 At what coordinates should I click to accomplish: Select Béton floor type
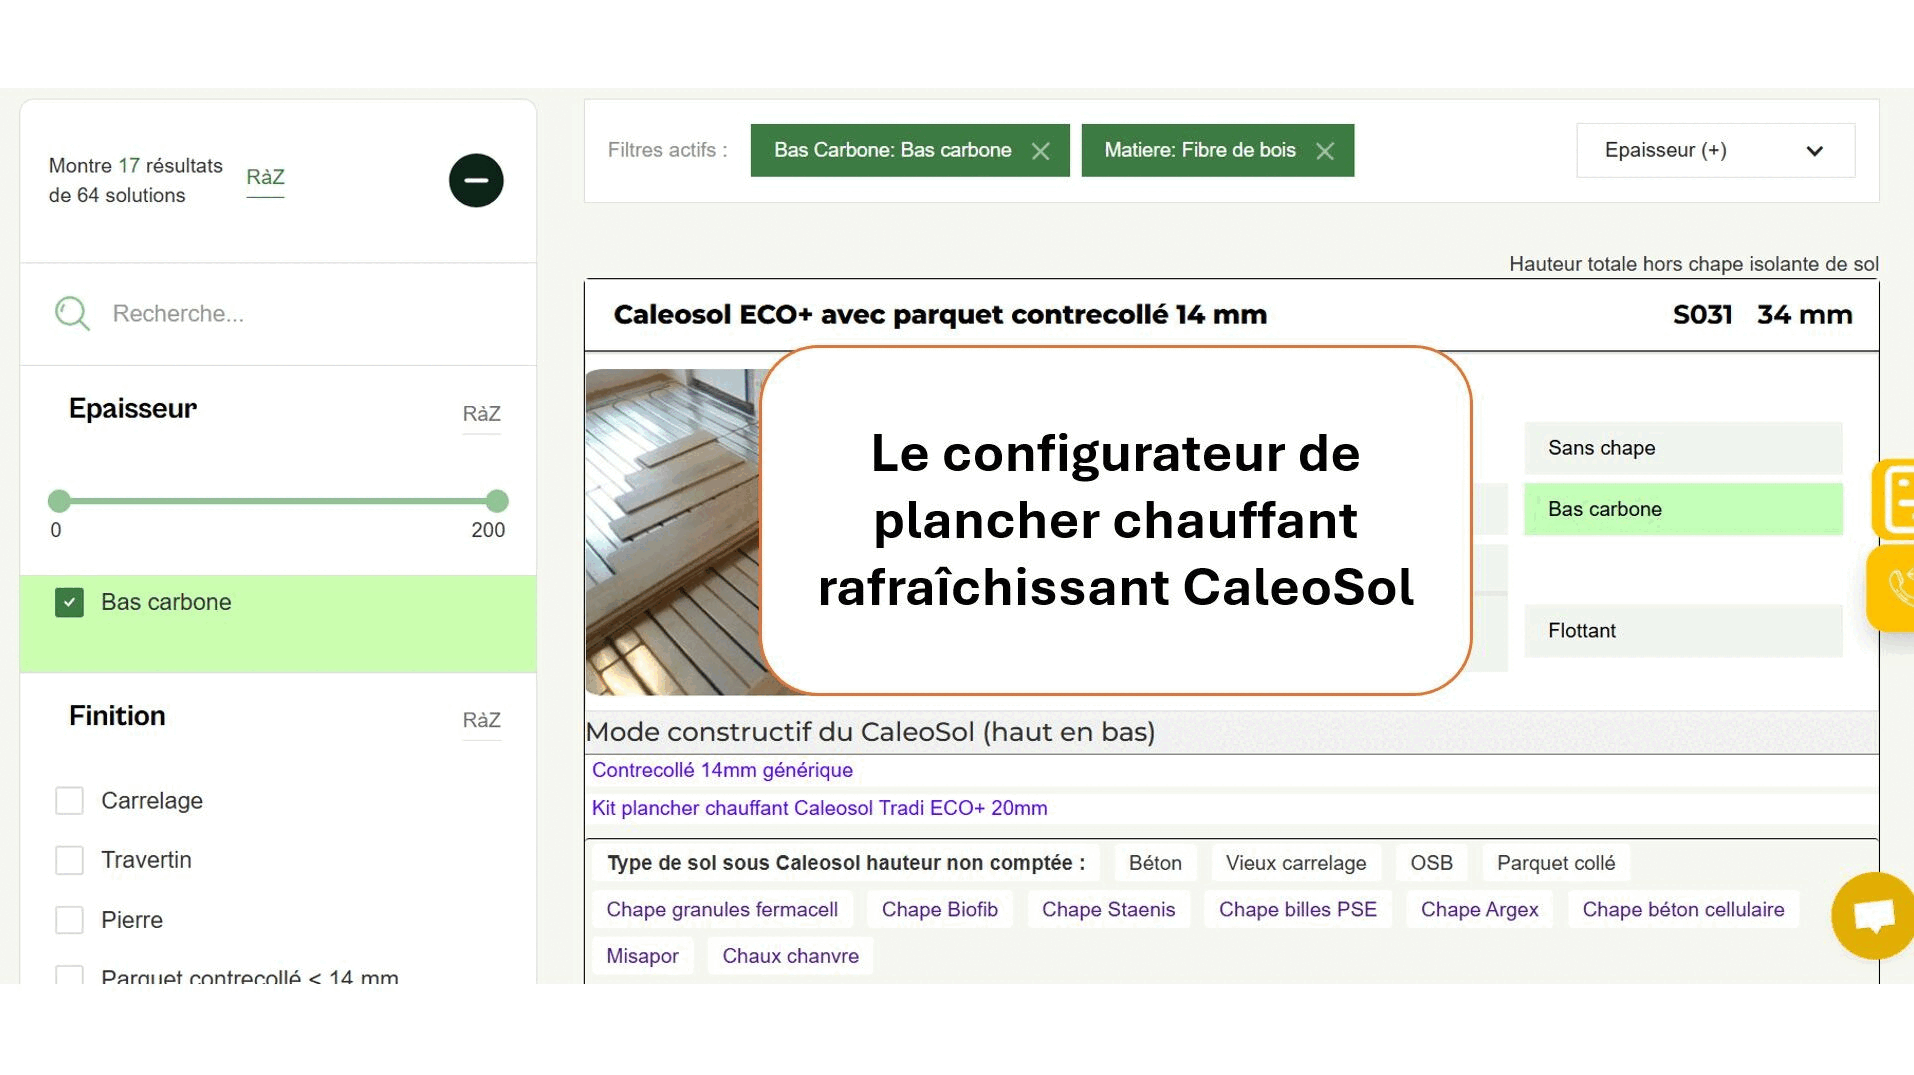coord(1155,863)
